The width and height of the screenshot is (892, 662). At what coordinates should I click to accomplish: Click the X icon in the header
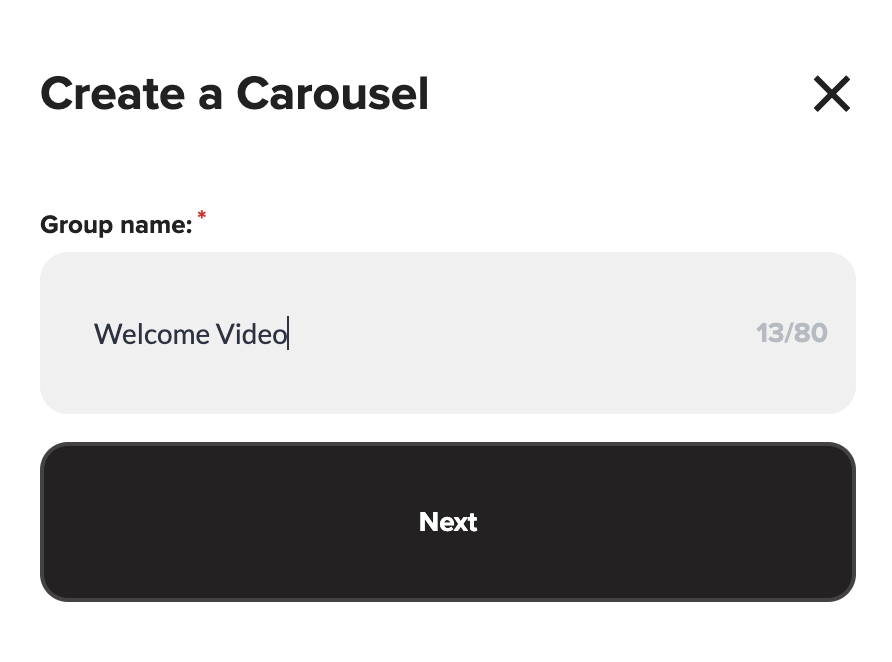tap(831, 95)
